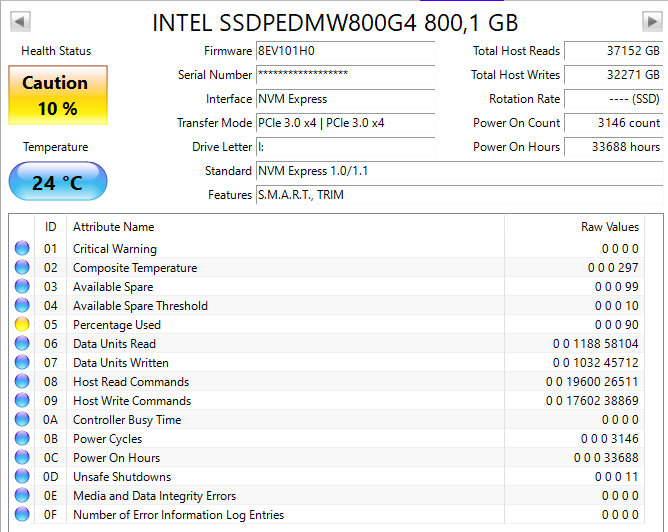Click the Total Host Reads value 37152 GB
Screen dimensions: 668x532
(613, 51)
